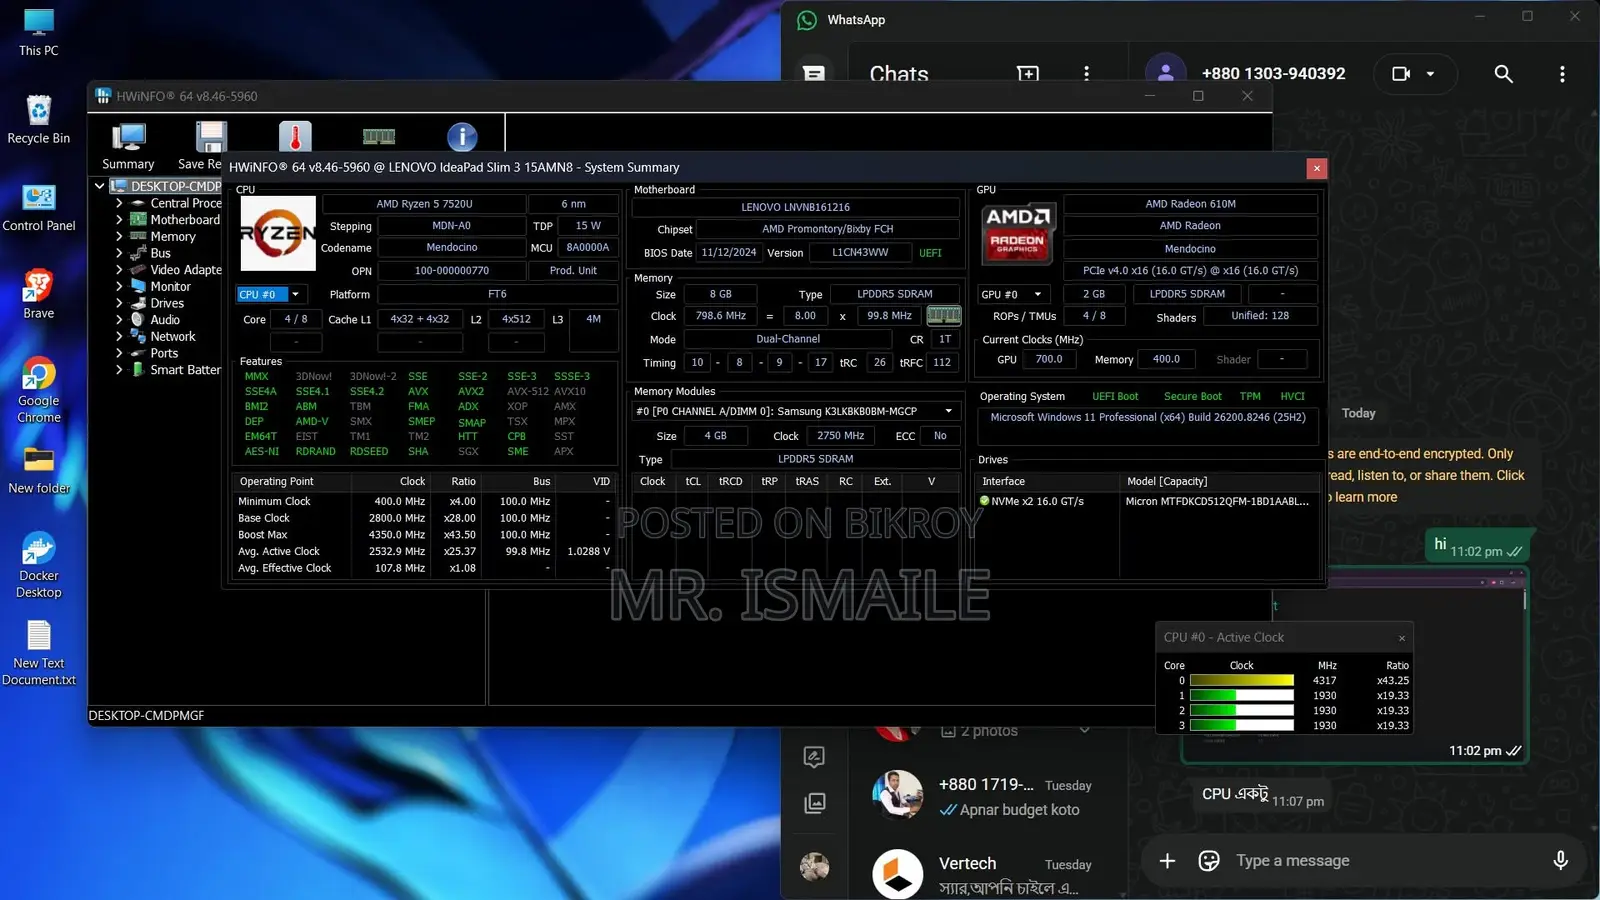This screenshot has height=900, width=1600.
Task: Open the emoji picker in WhatsApp
Action: (1209, 861)
